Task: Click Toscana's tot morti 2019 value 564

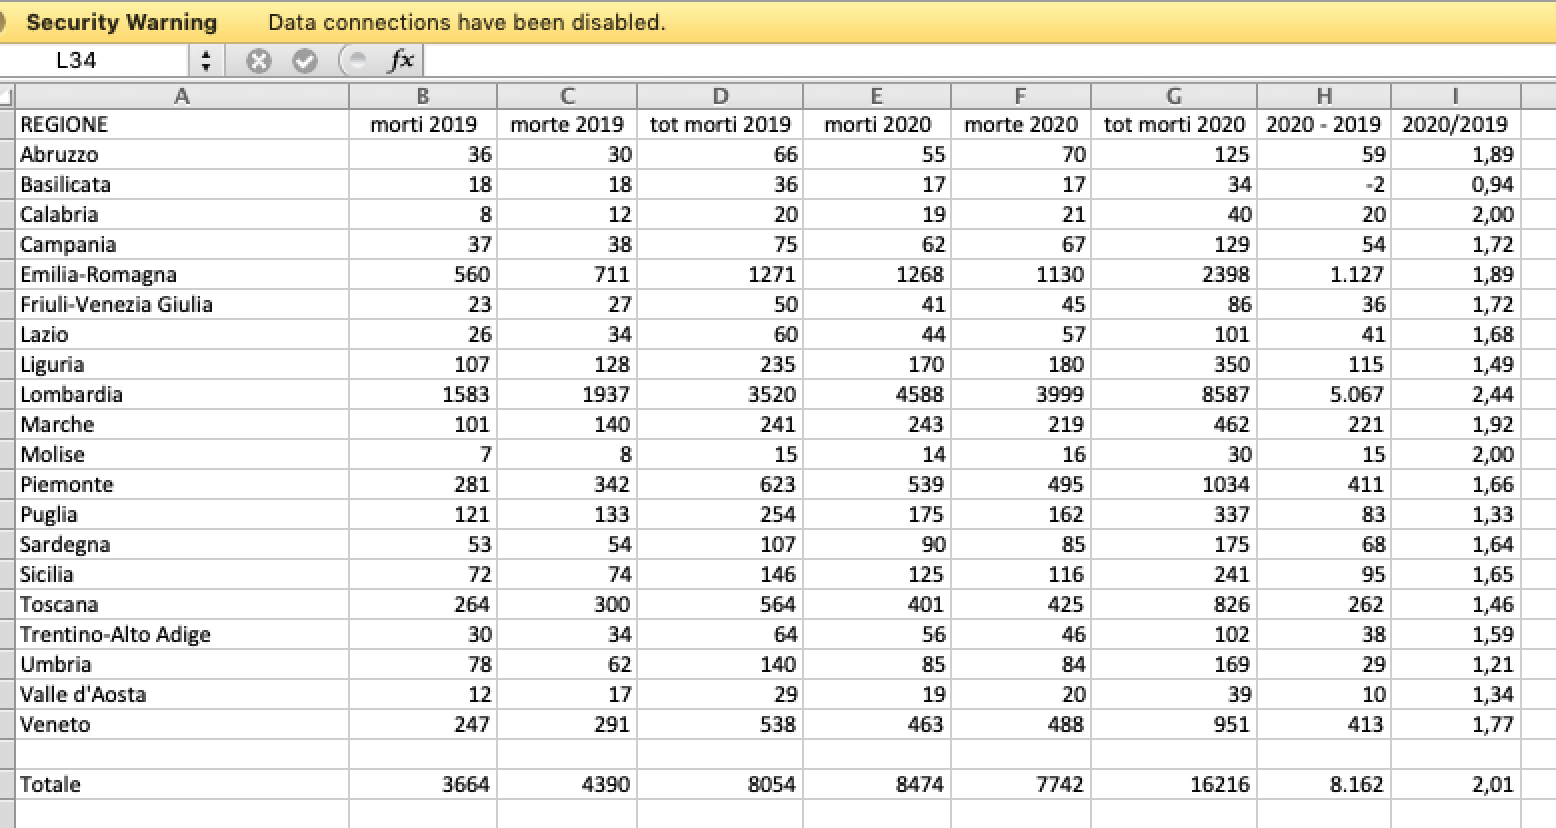Action: pos(720,604)
